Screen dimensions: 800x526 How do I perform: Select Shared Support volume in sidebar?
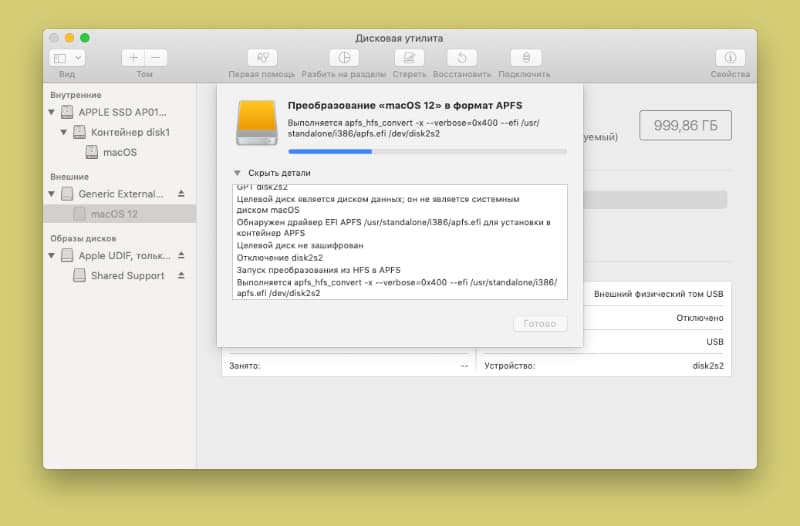(119, 275)
